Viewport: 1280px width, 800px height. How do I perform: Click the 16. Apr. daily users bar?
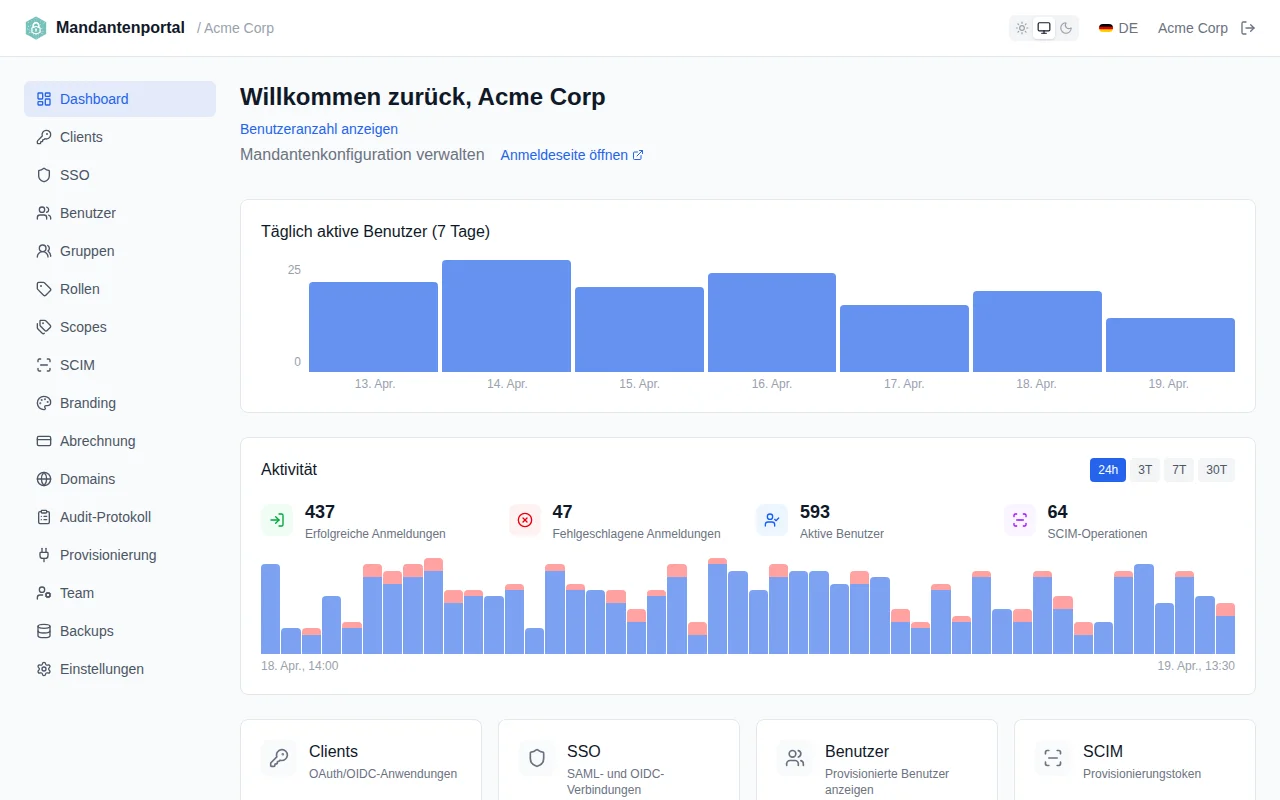coord(772,322)
